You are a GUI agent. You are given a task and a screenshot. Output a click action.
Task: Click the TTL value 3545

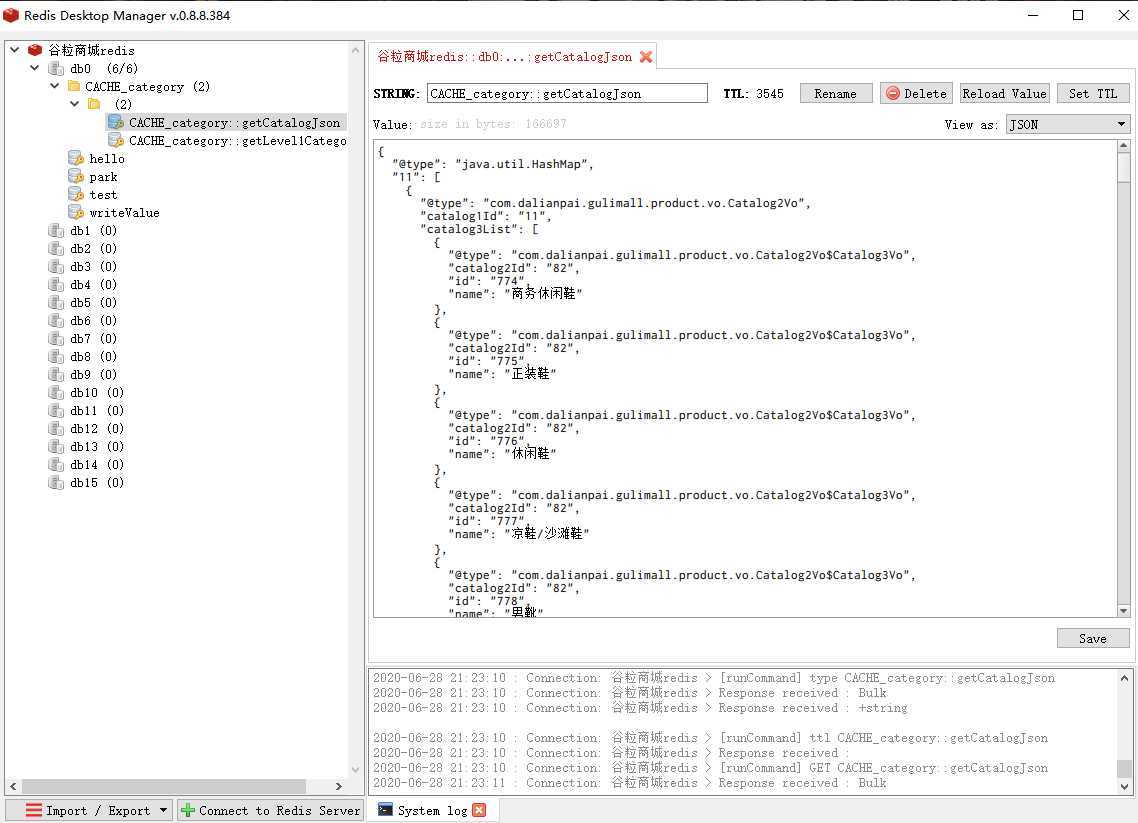tap(769, 94)
